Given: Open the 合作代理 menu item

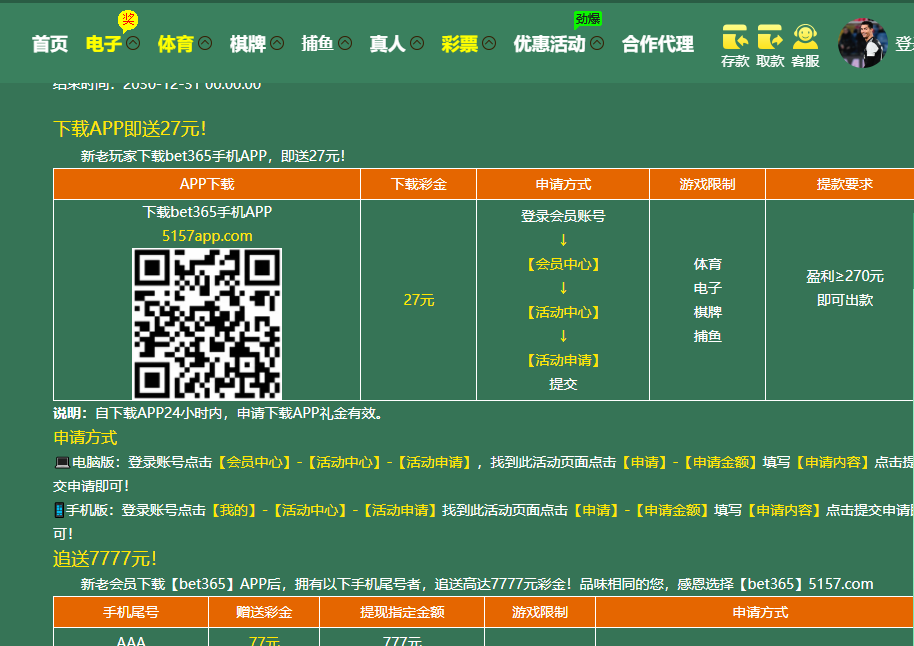Looking at the screenshot, I should pos(657,44).
